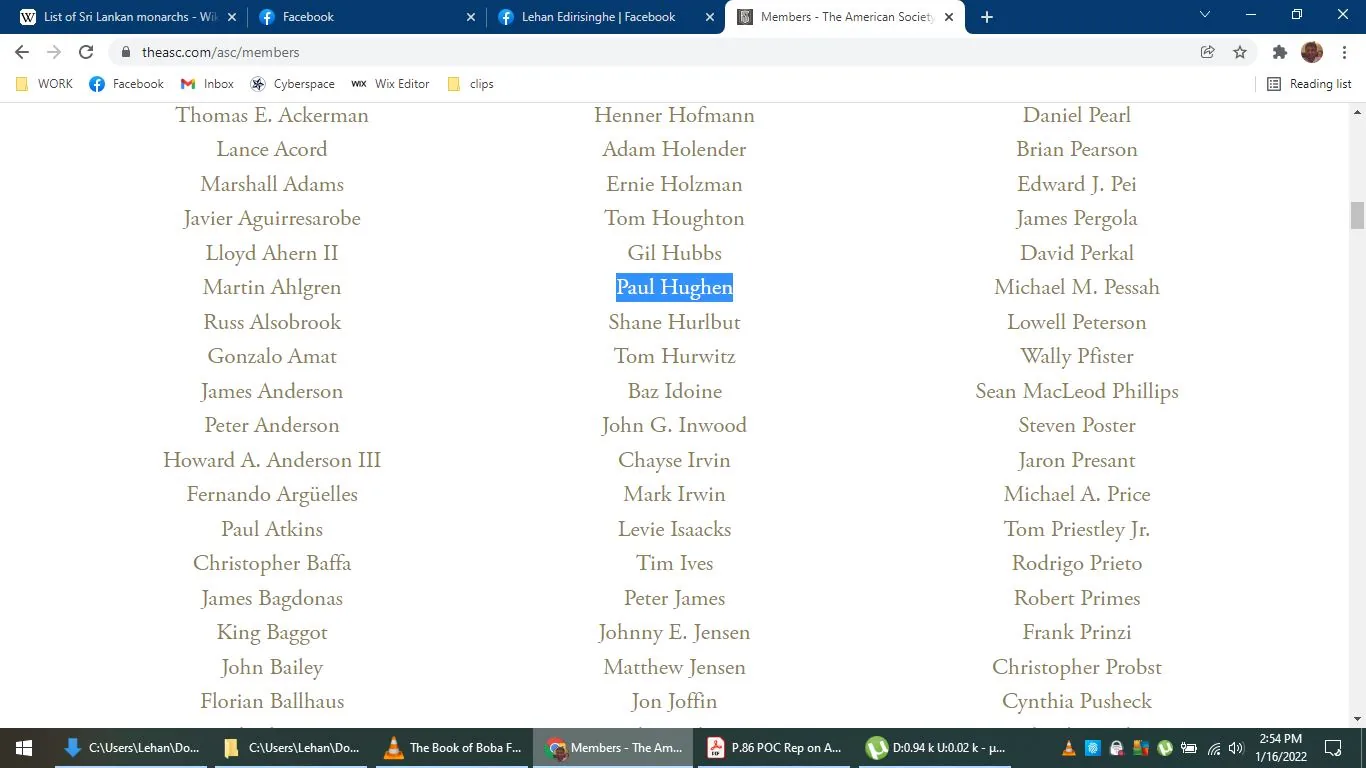
Task: Click the Wi-Fi network icon in the tray
Action: [x=1212, y=748]
